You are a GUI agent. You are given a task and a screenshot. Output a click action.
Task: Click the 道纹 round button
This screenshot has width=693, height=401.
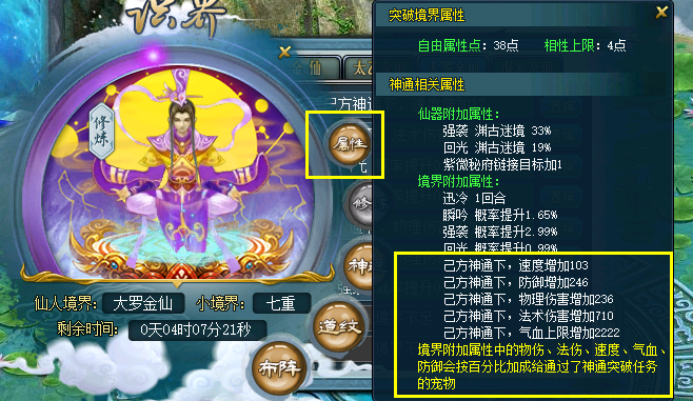338,326
